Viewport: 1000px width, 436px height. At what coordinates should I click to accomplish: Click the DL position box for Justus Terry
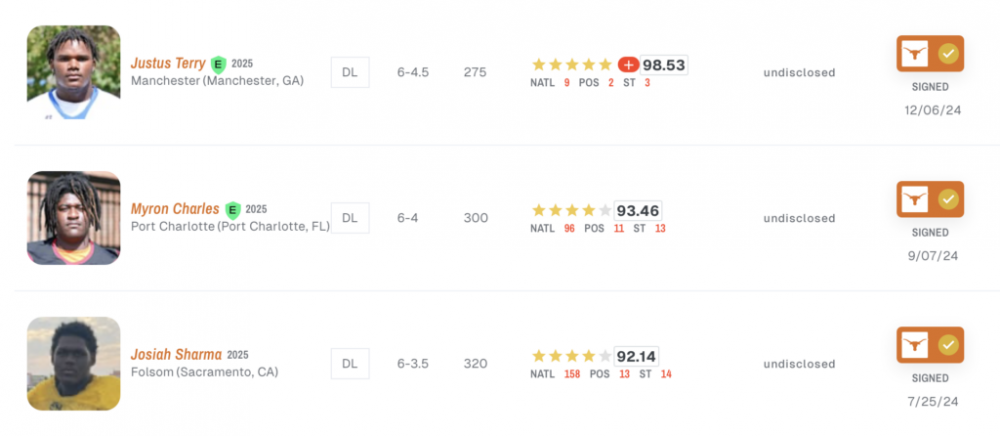pyautogui.click(x=350, y=72)
